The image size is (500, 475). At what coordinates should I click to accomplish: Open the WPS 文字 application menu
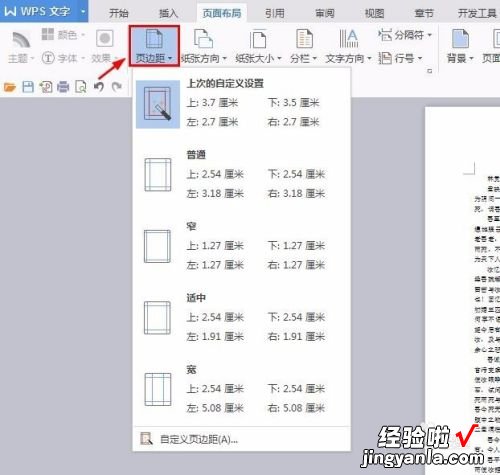pos(38,11)
